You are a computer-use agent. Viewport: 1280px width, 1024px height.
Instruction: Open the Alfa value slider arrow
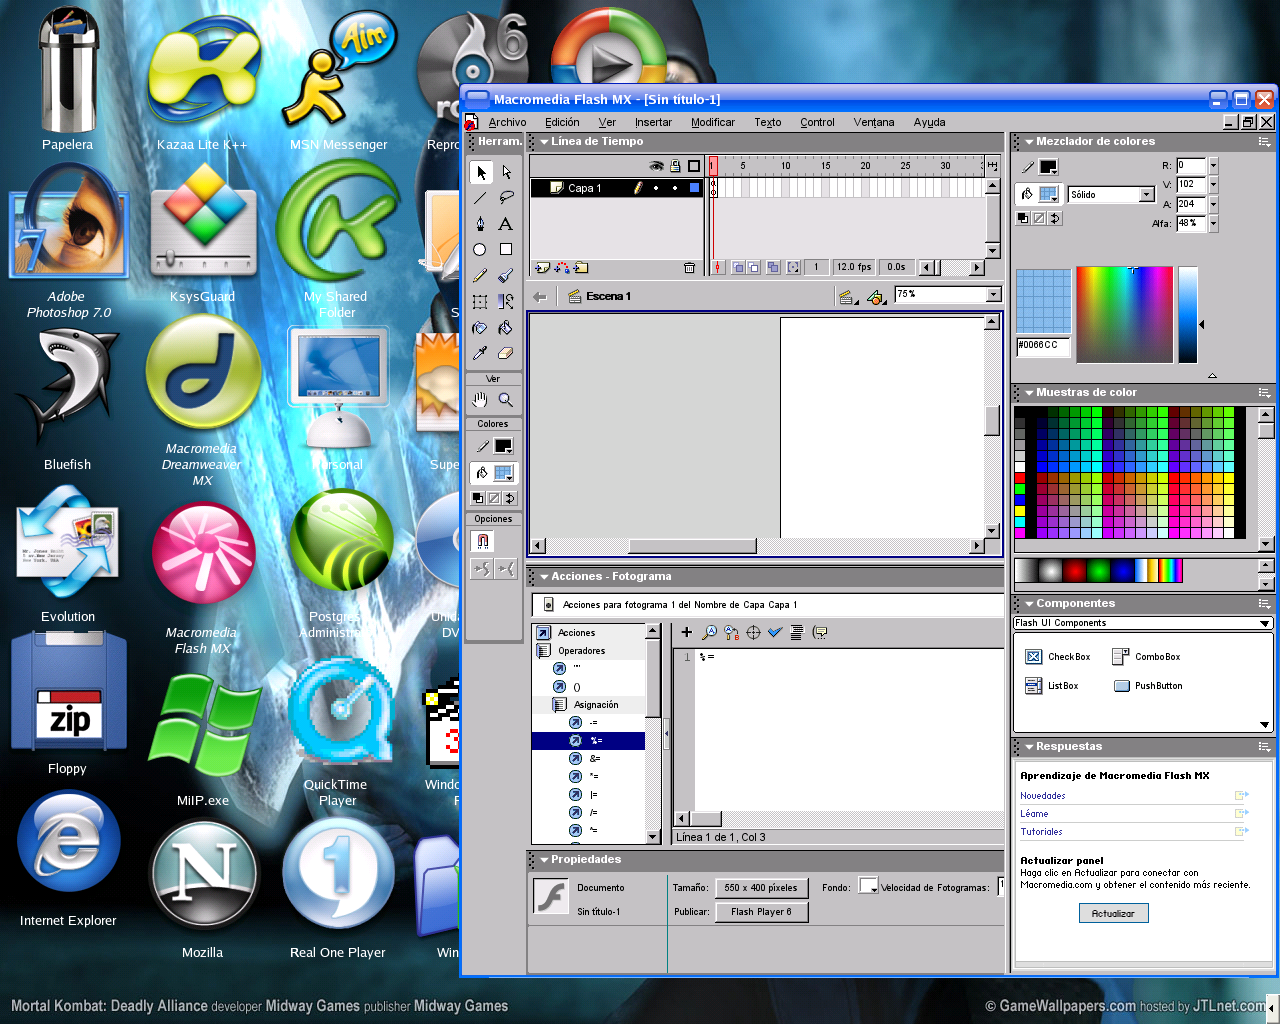click(1213, 224)
